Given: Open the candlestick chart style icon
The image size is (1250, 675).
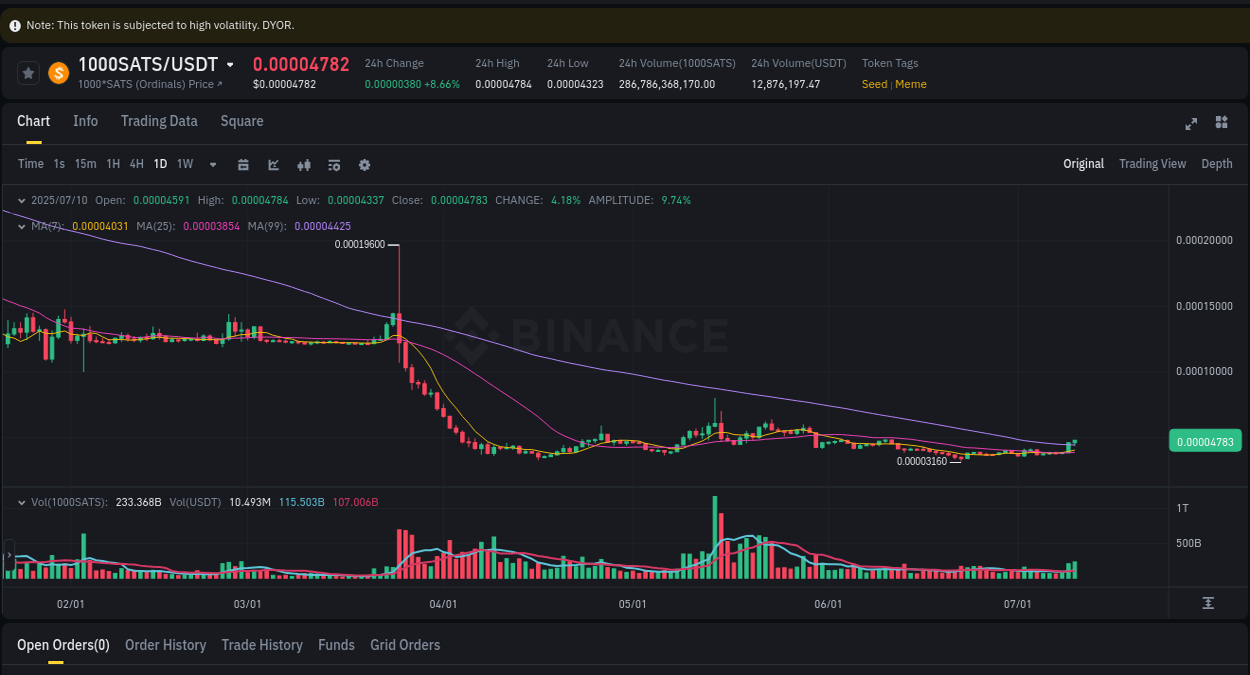Looking at the screenshot, I should click(x=304, y=164).
